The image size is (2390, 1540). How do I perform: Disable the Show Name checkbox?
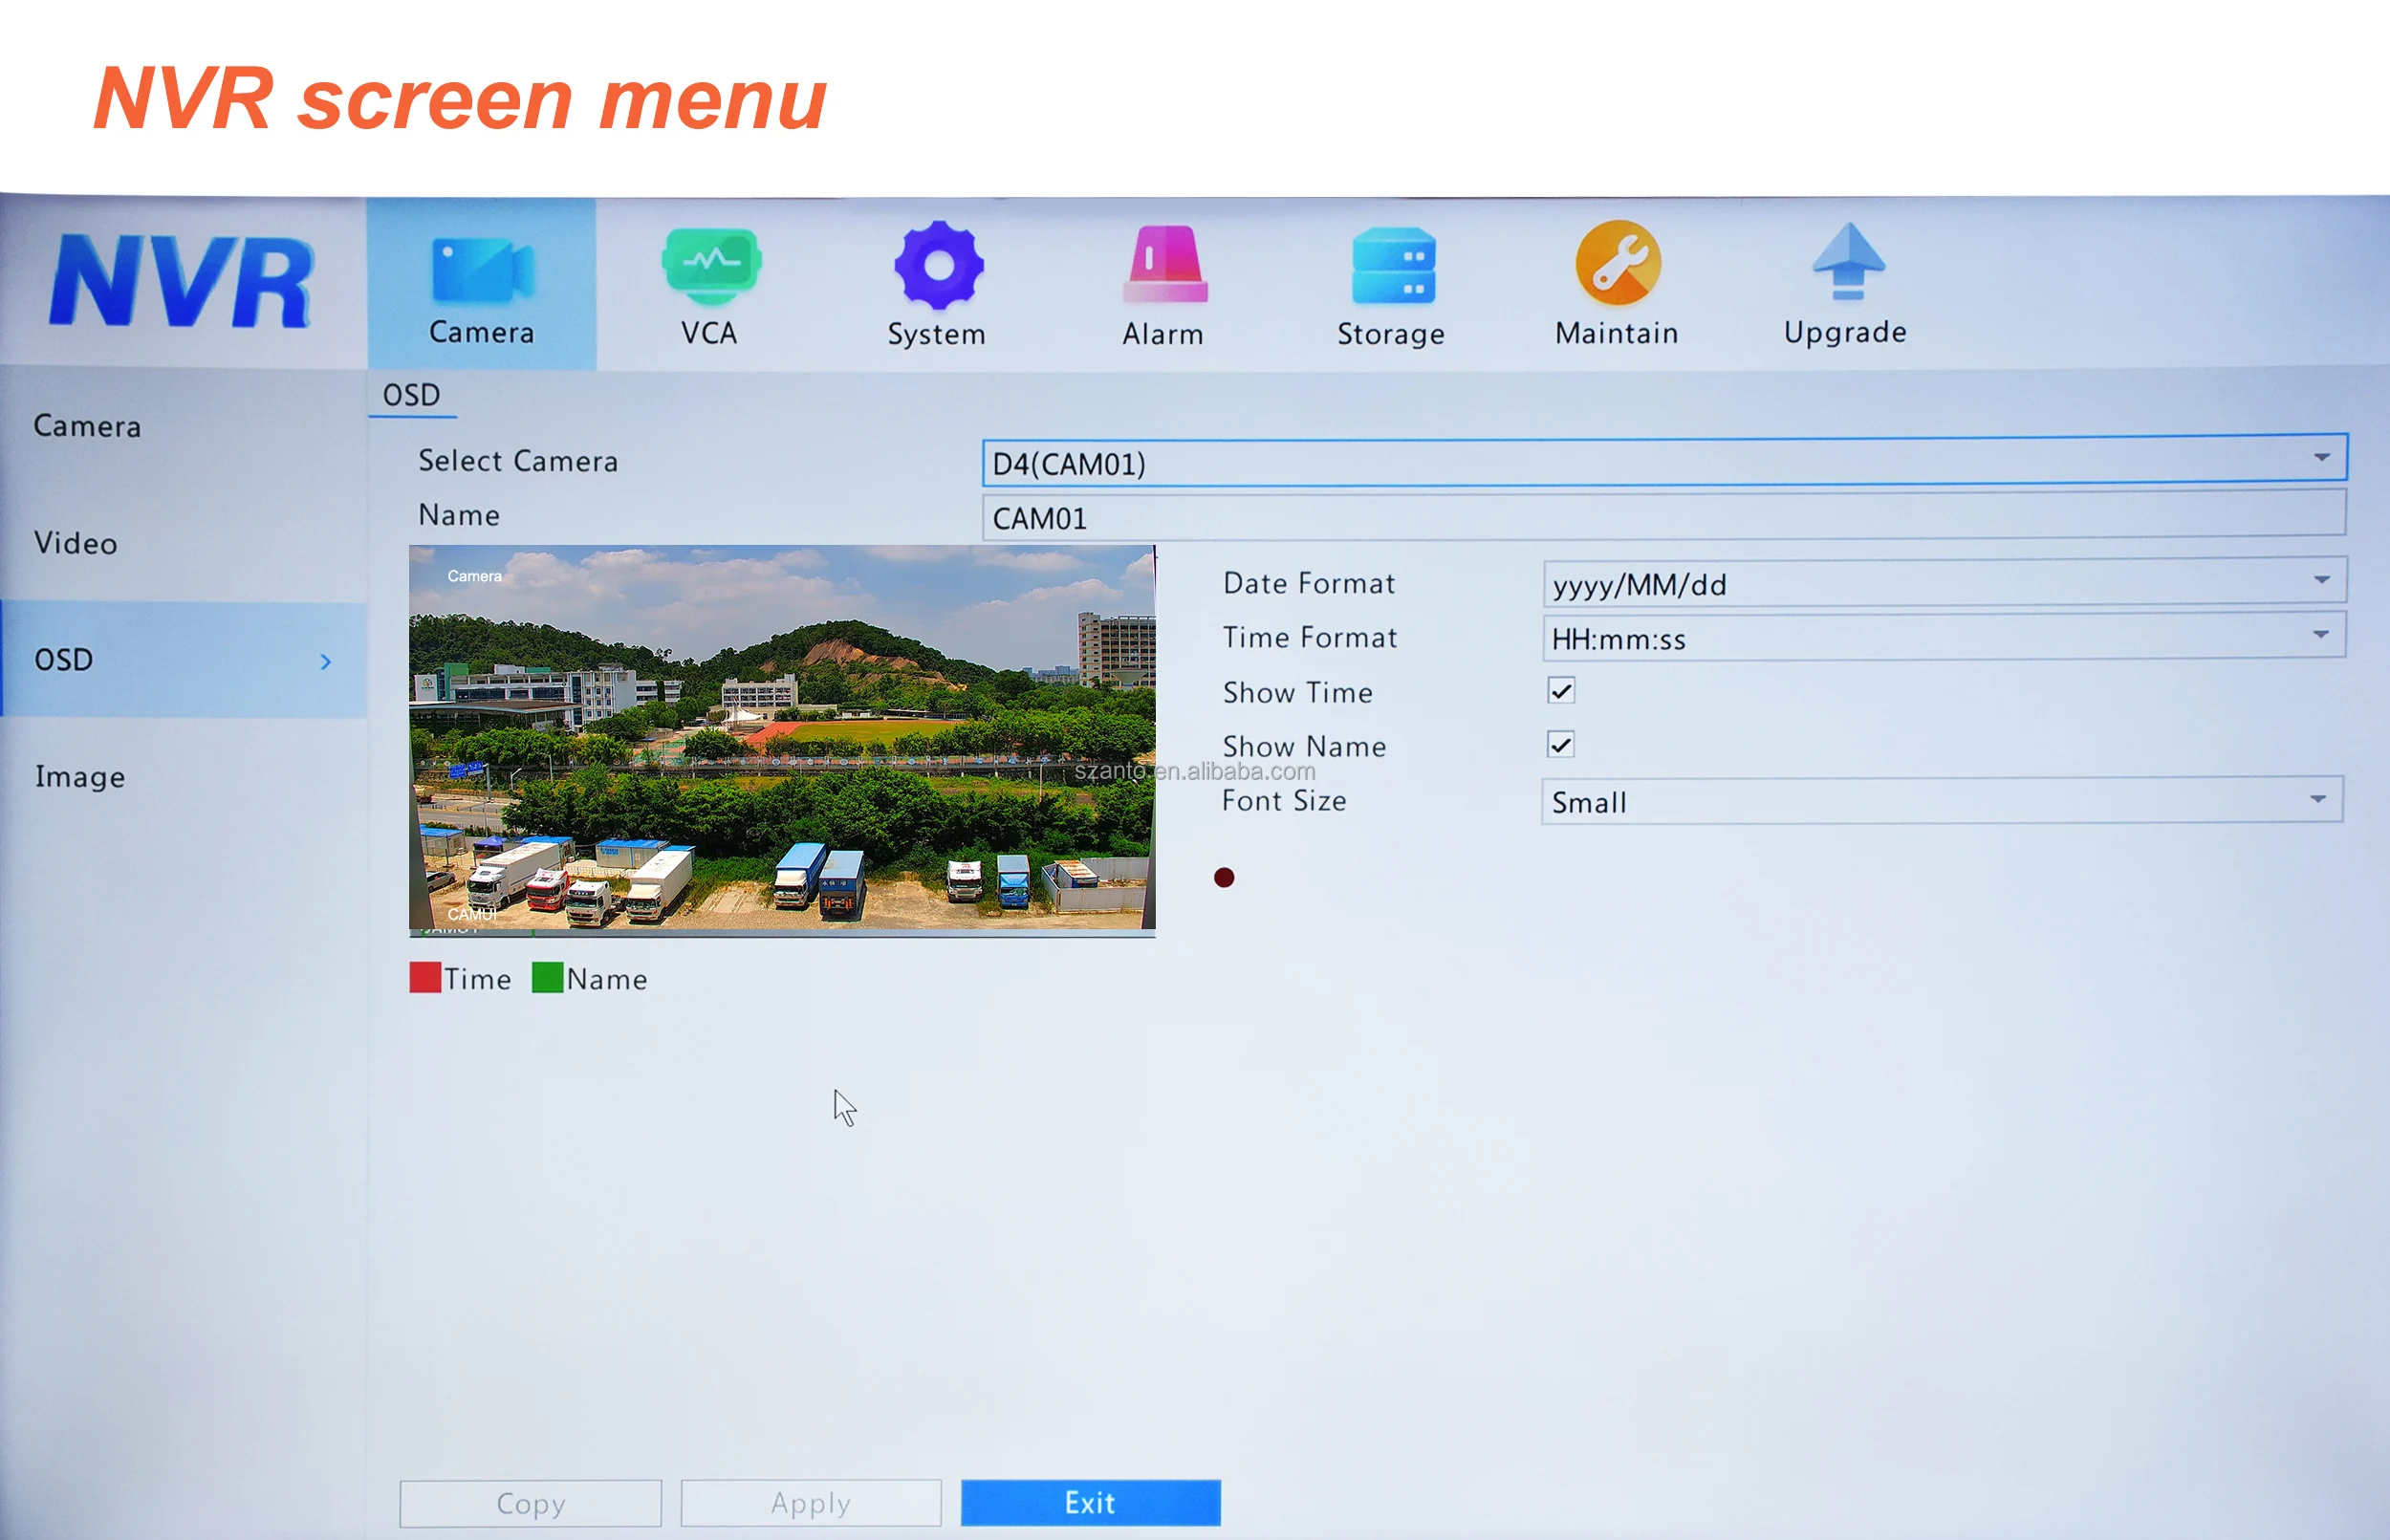[1561, 744]
